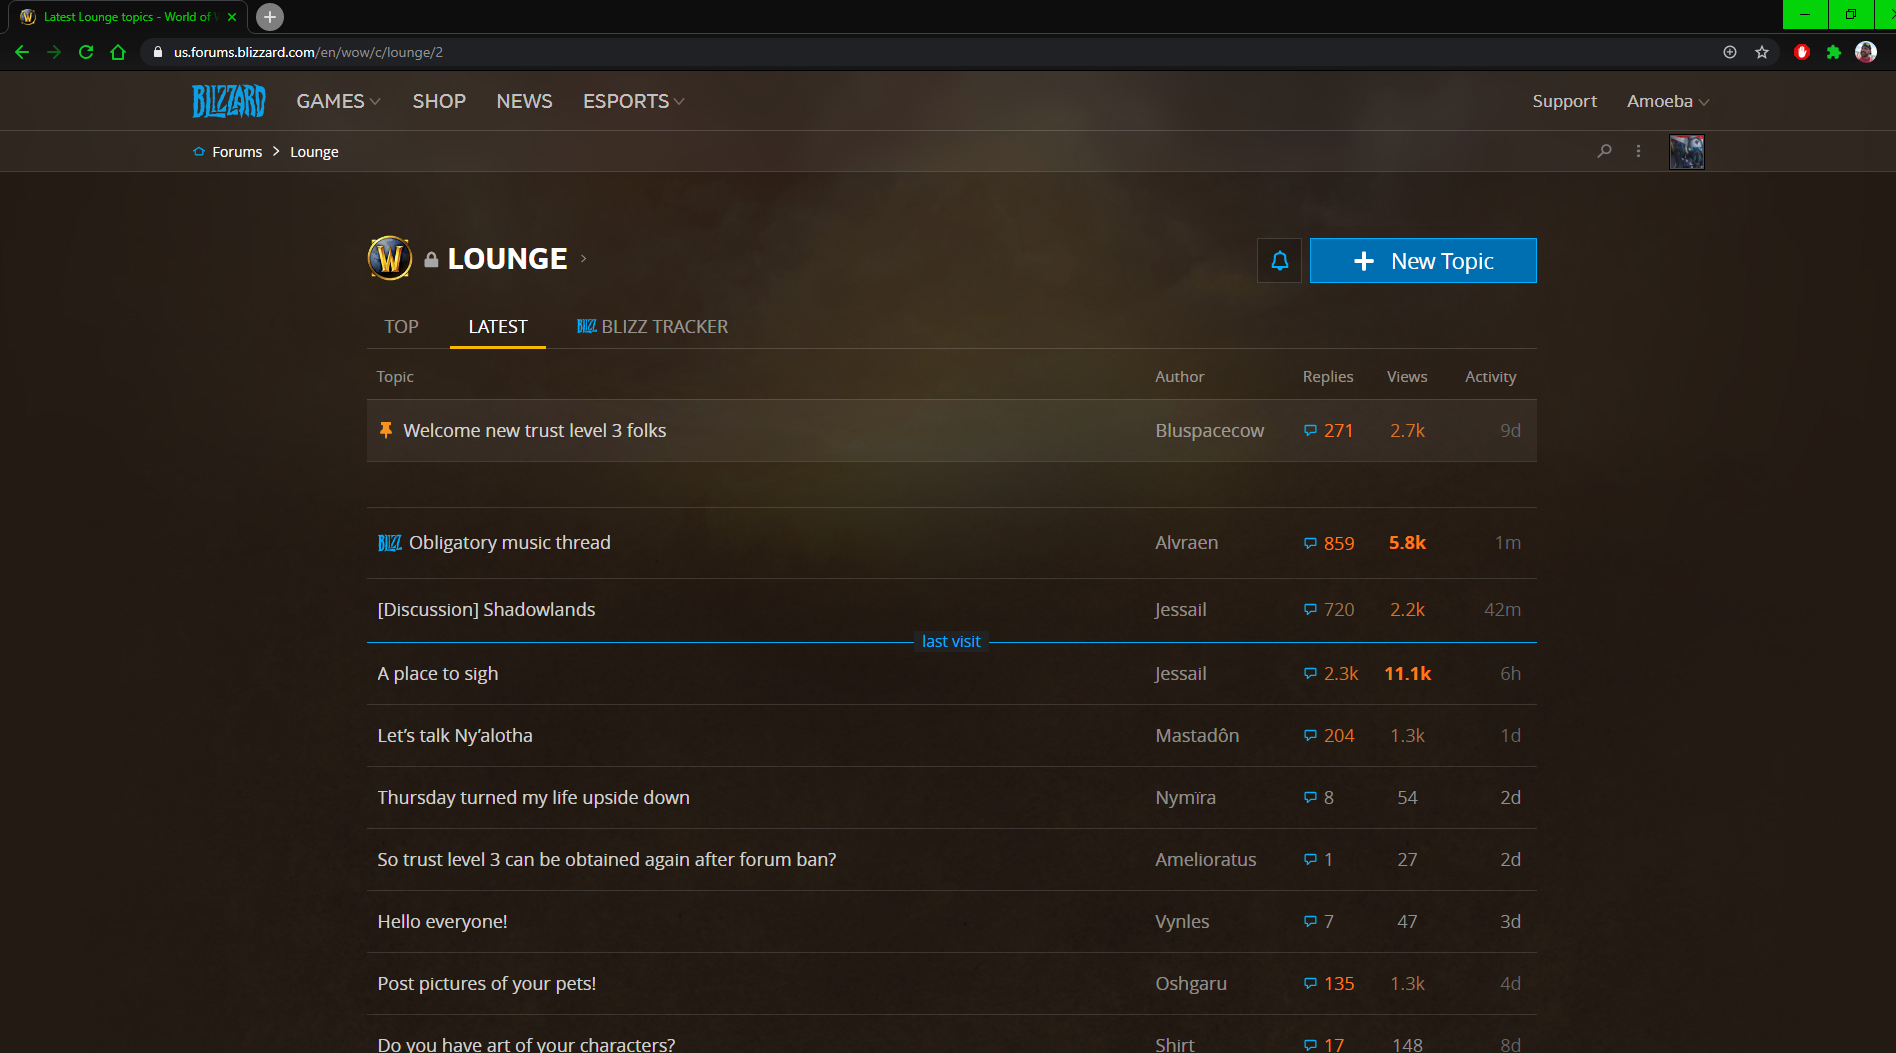Image resolution: width=1896 pixels, height=1053 pixels.
Task: Go to the browser home page icon
Action: point(118,52)
